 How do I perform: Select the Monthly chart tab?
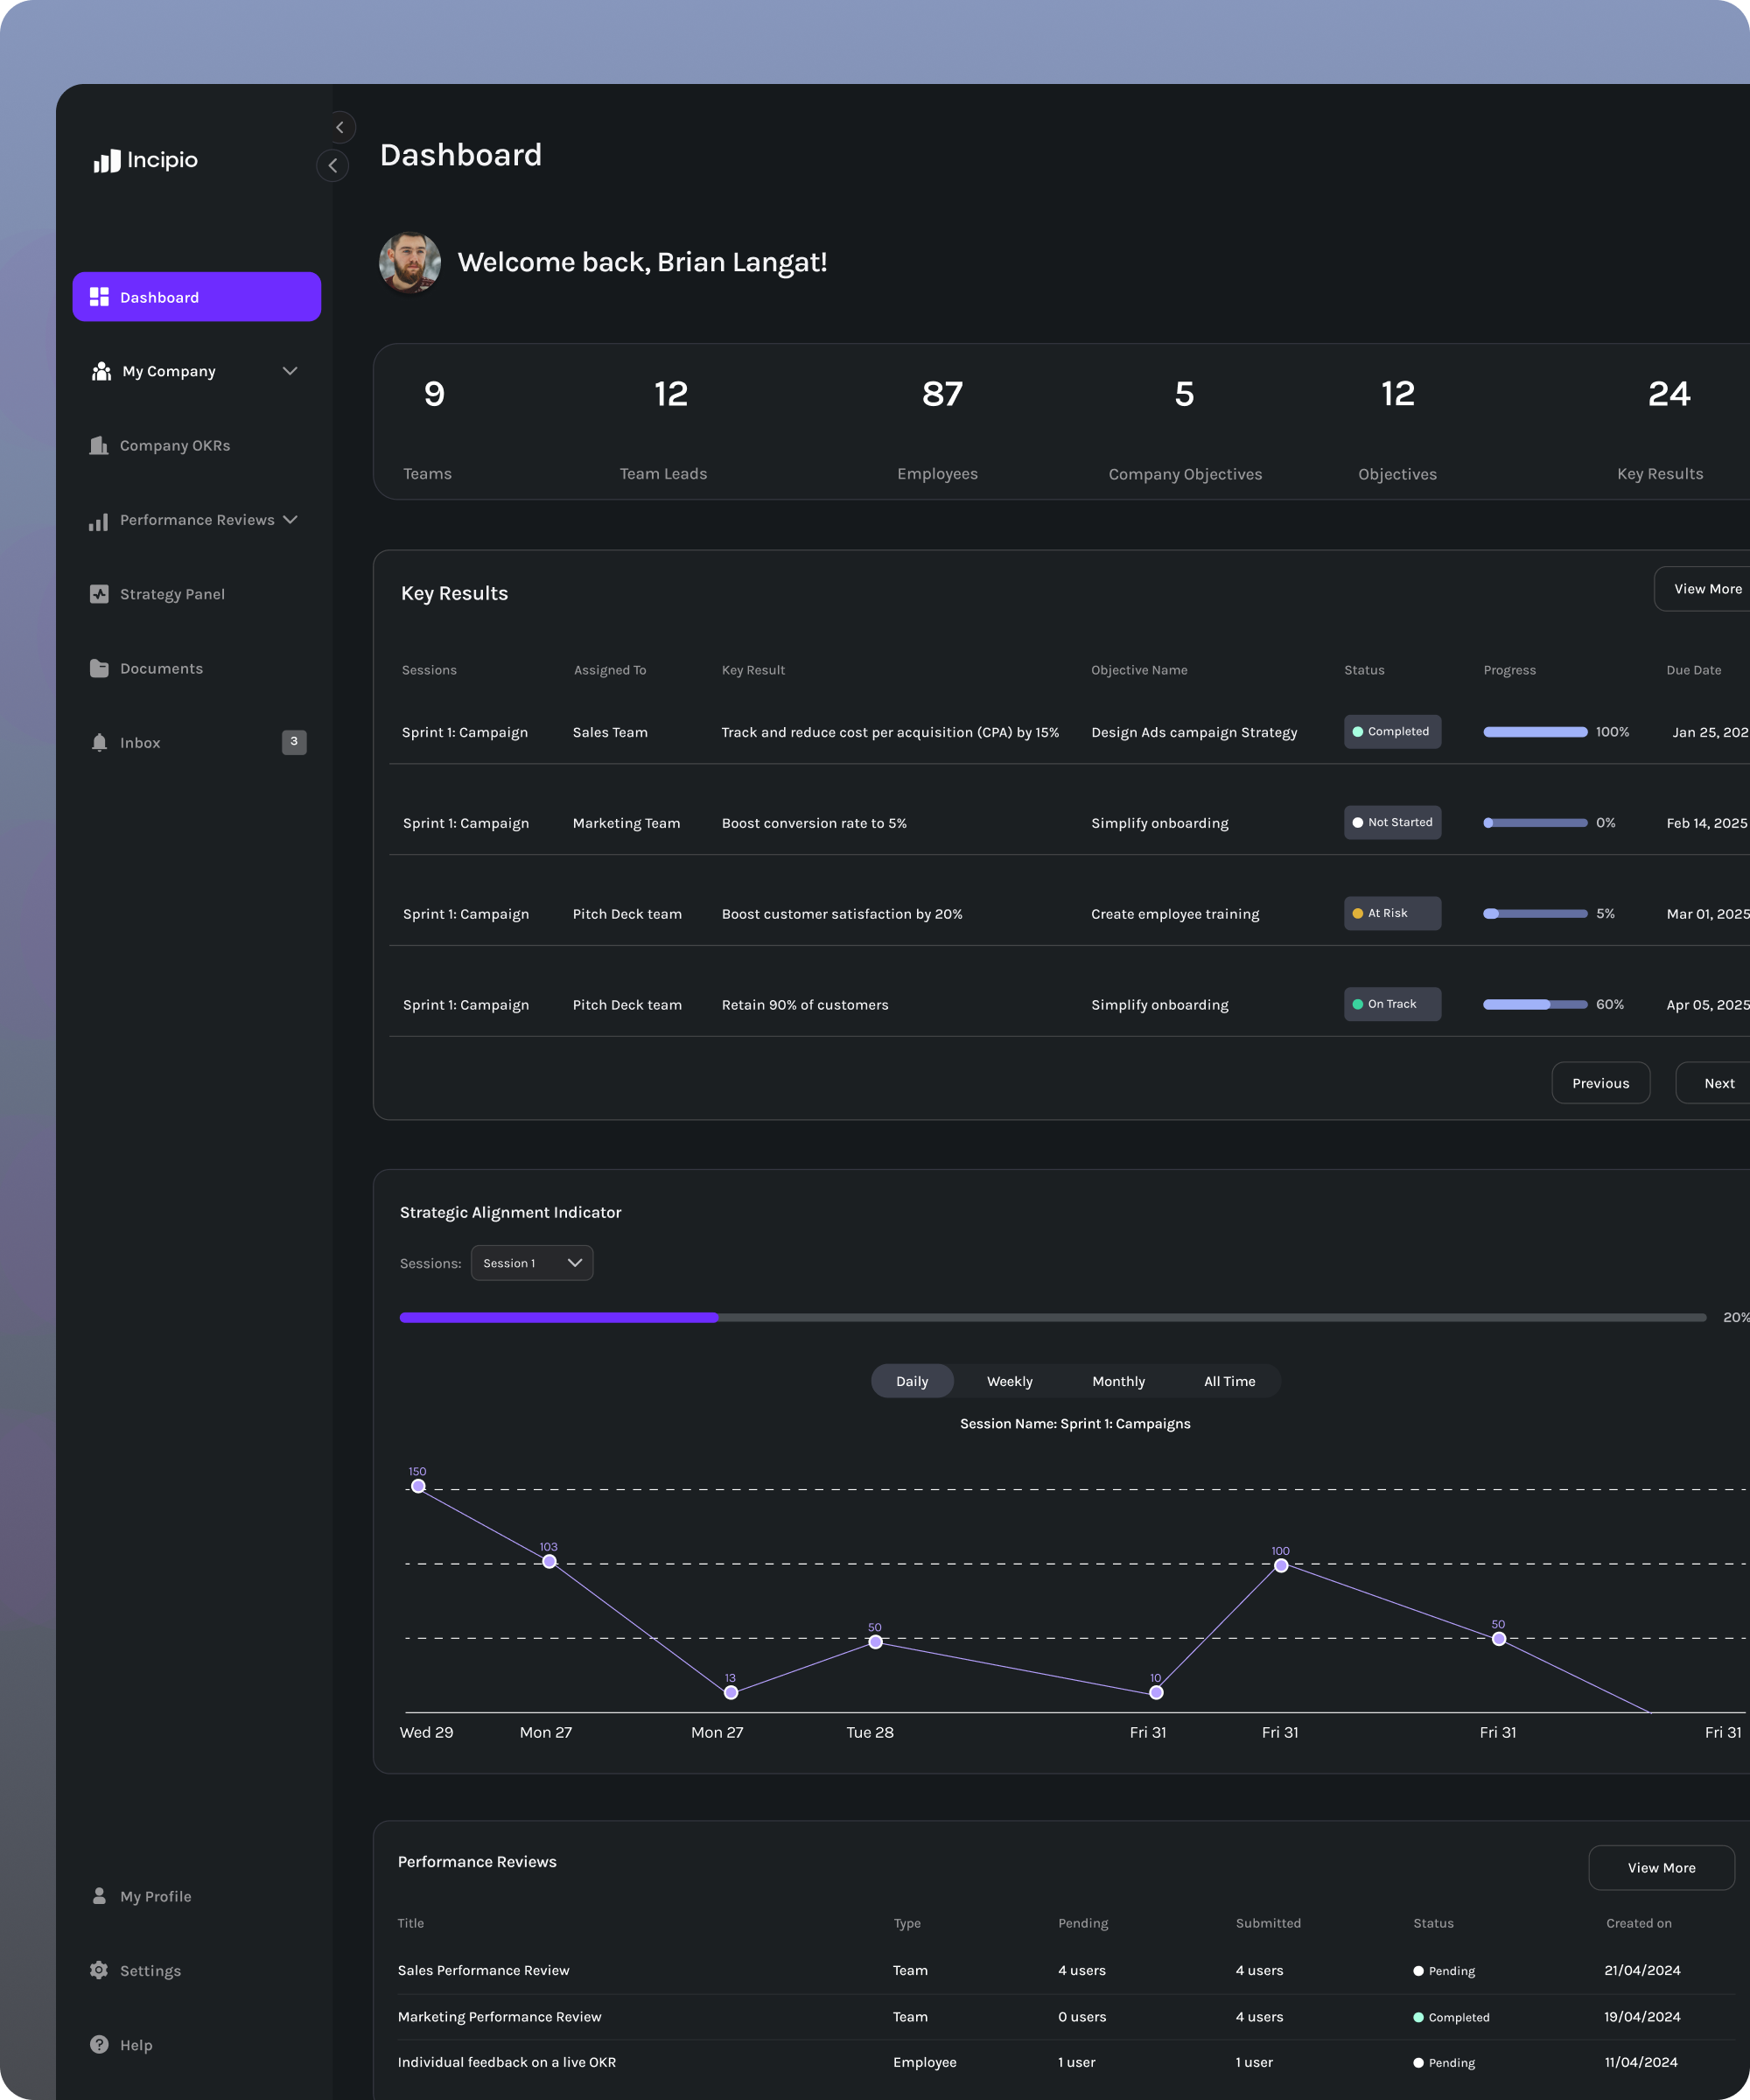click(x=1118, y=1381)
